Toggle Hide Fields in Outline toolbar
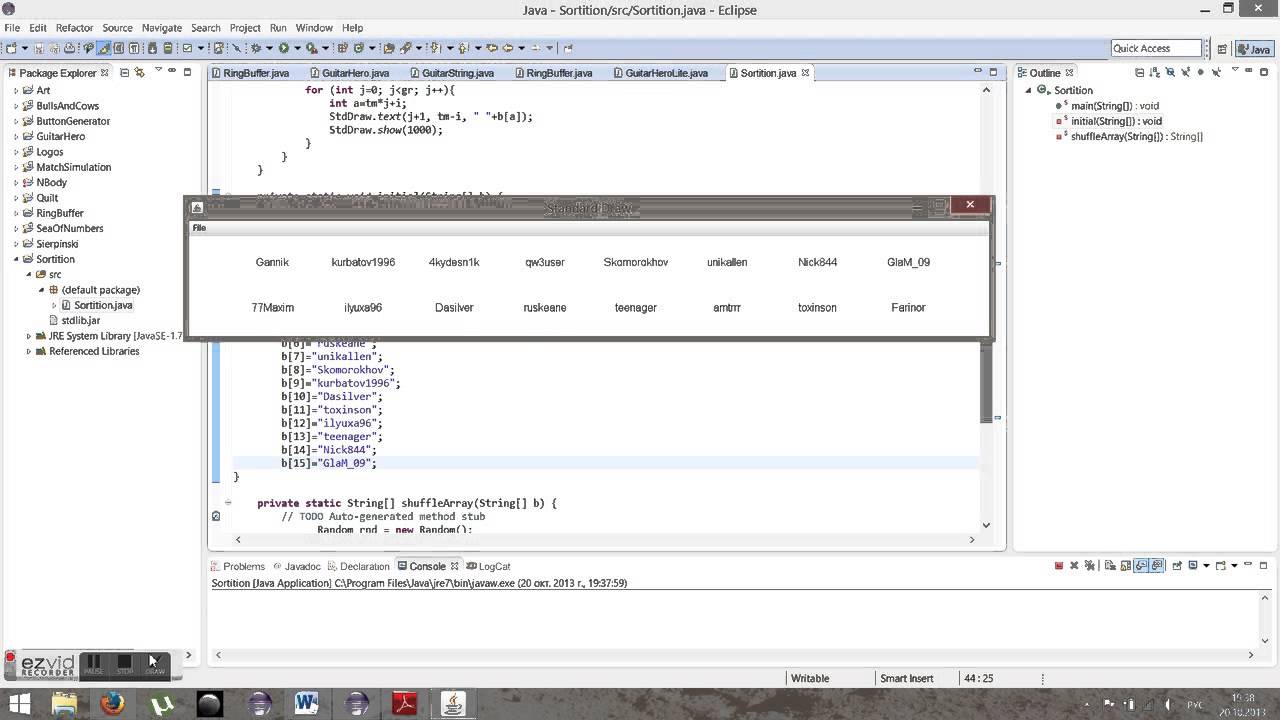Screen dimensions: 1280x720 pyautogui.click(x=1170, y=72)
